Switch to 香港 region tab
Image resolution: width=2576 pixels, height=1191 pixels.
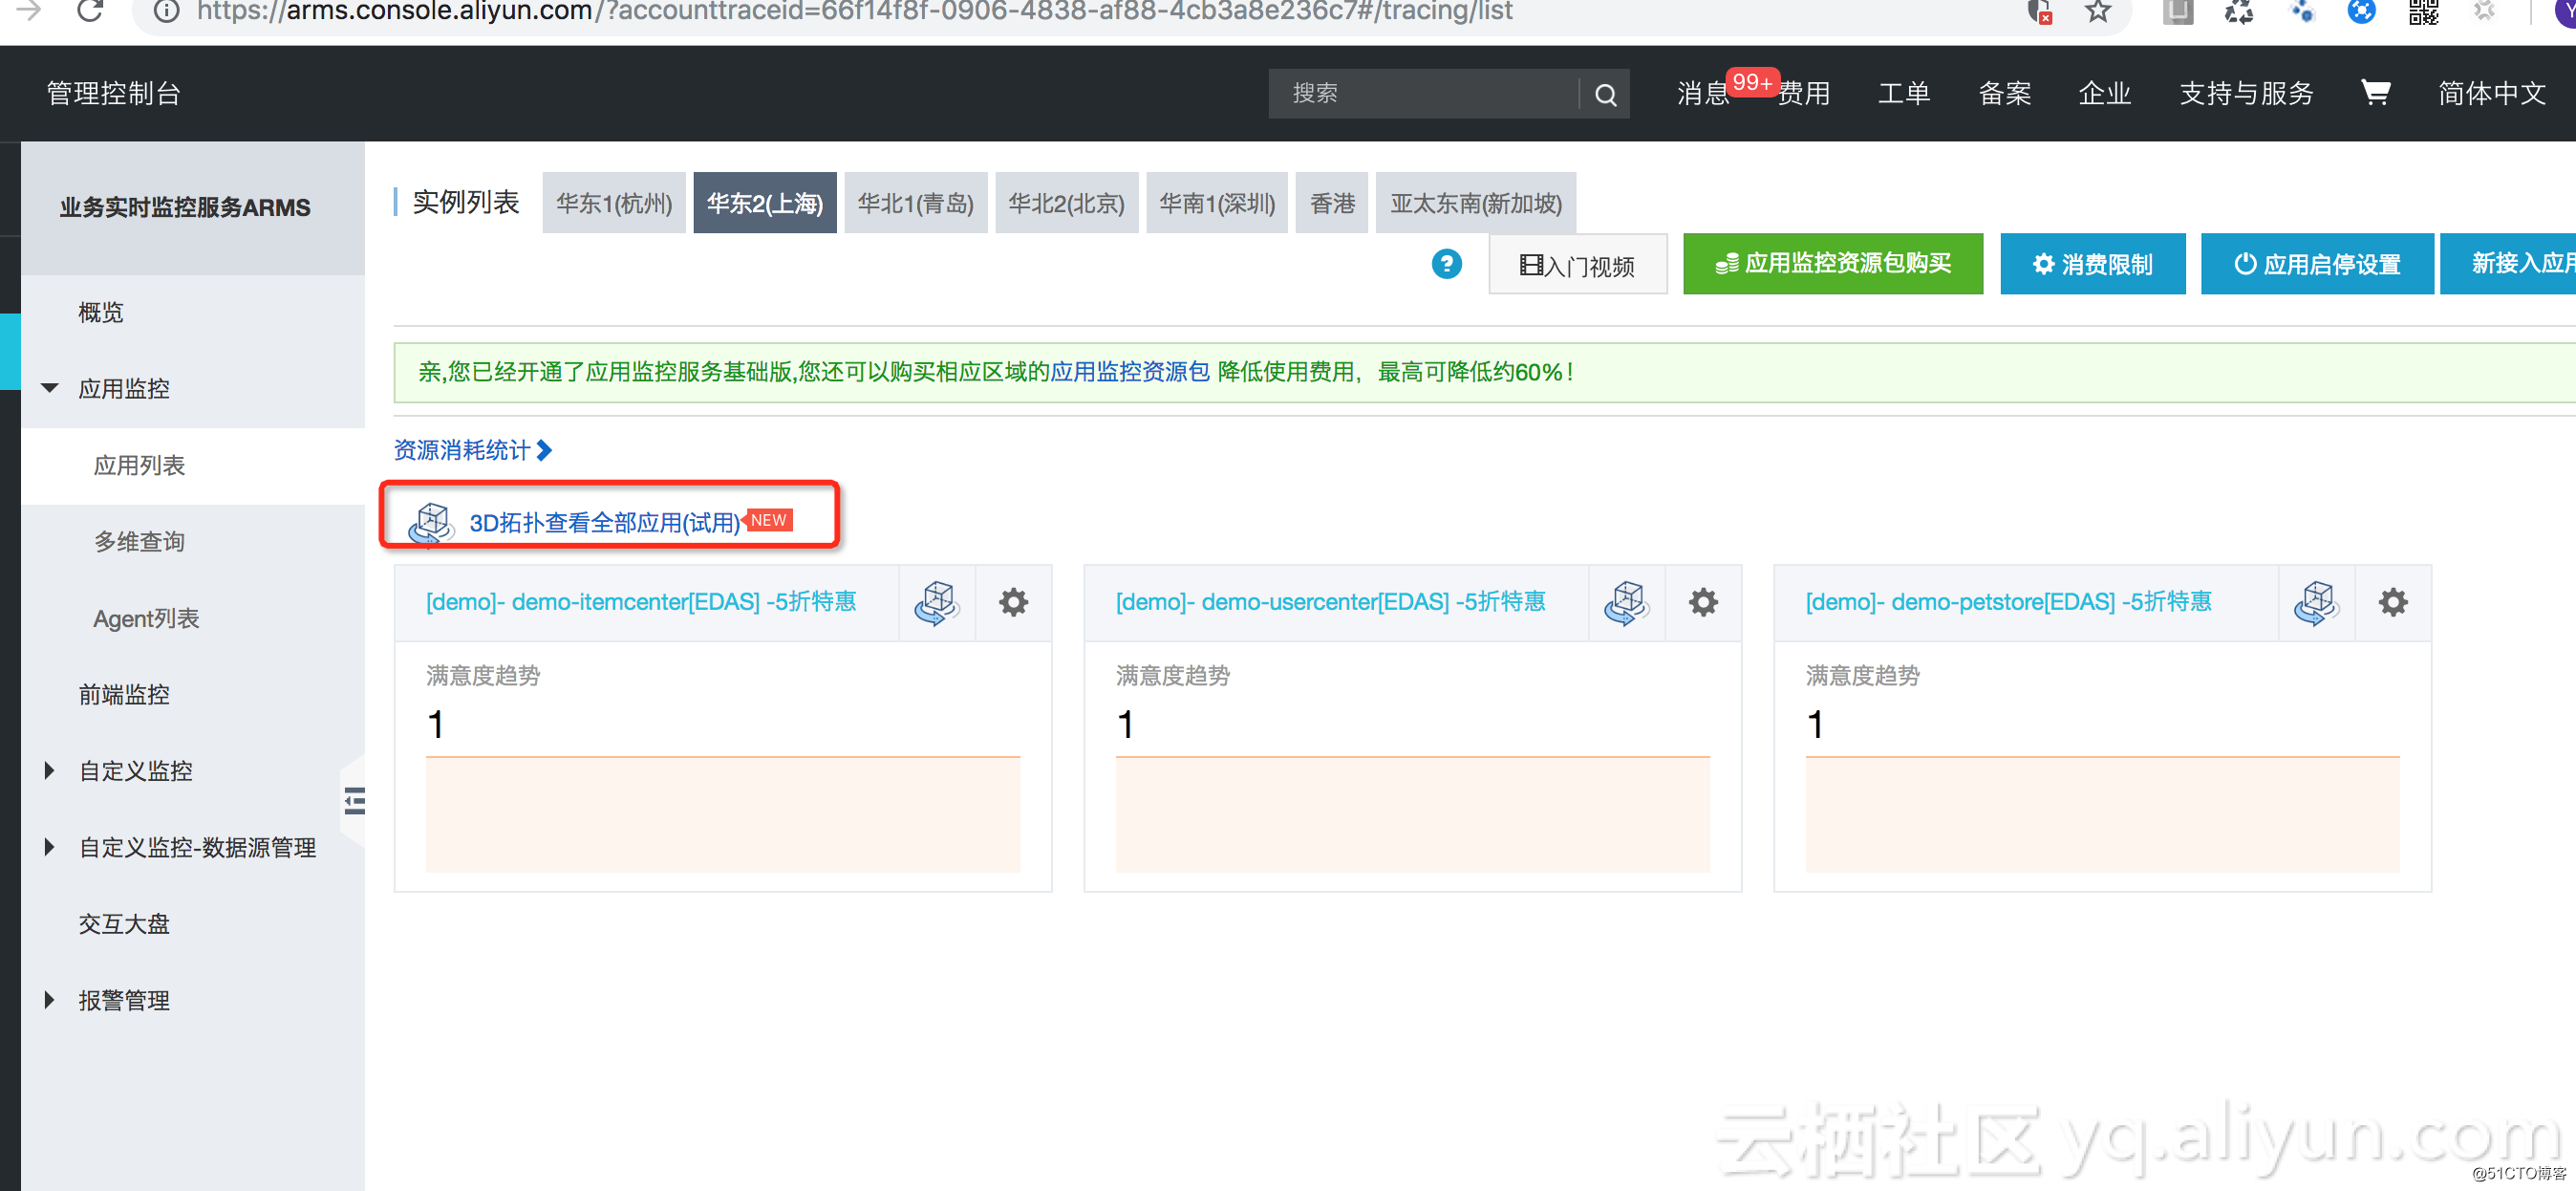[1332, 203]
